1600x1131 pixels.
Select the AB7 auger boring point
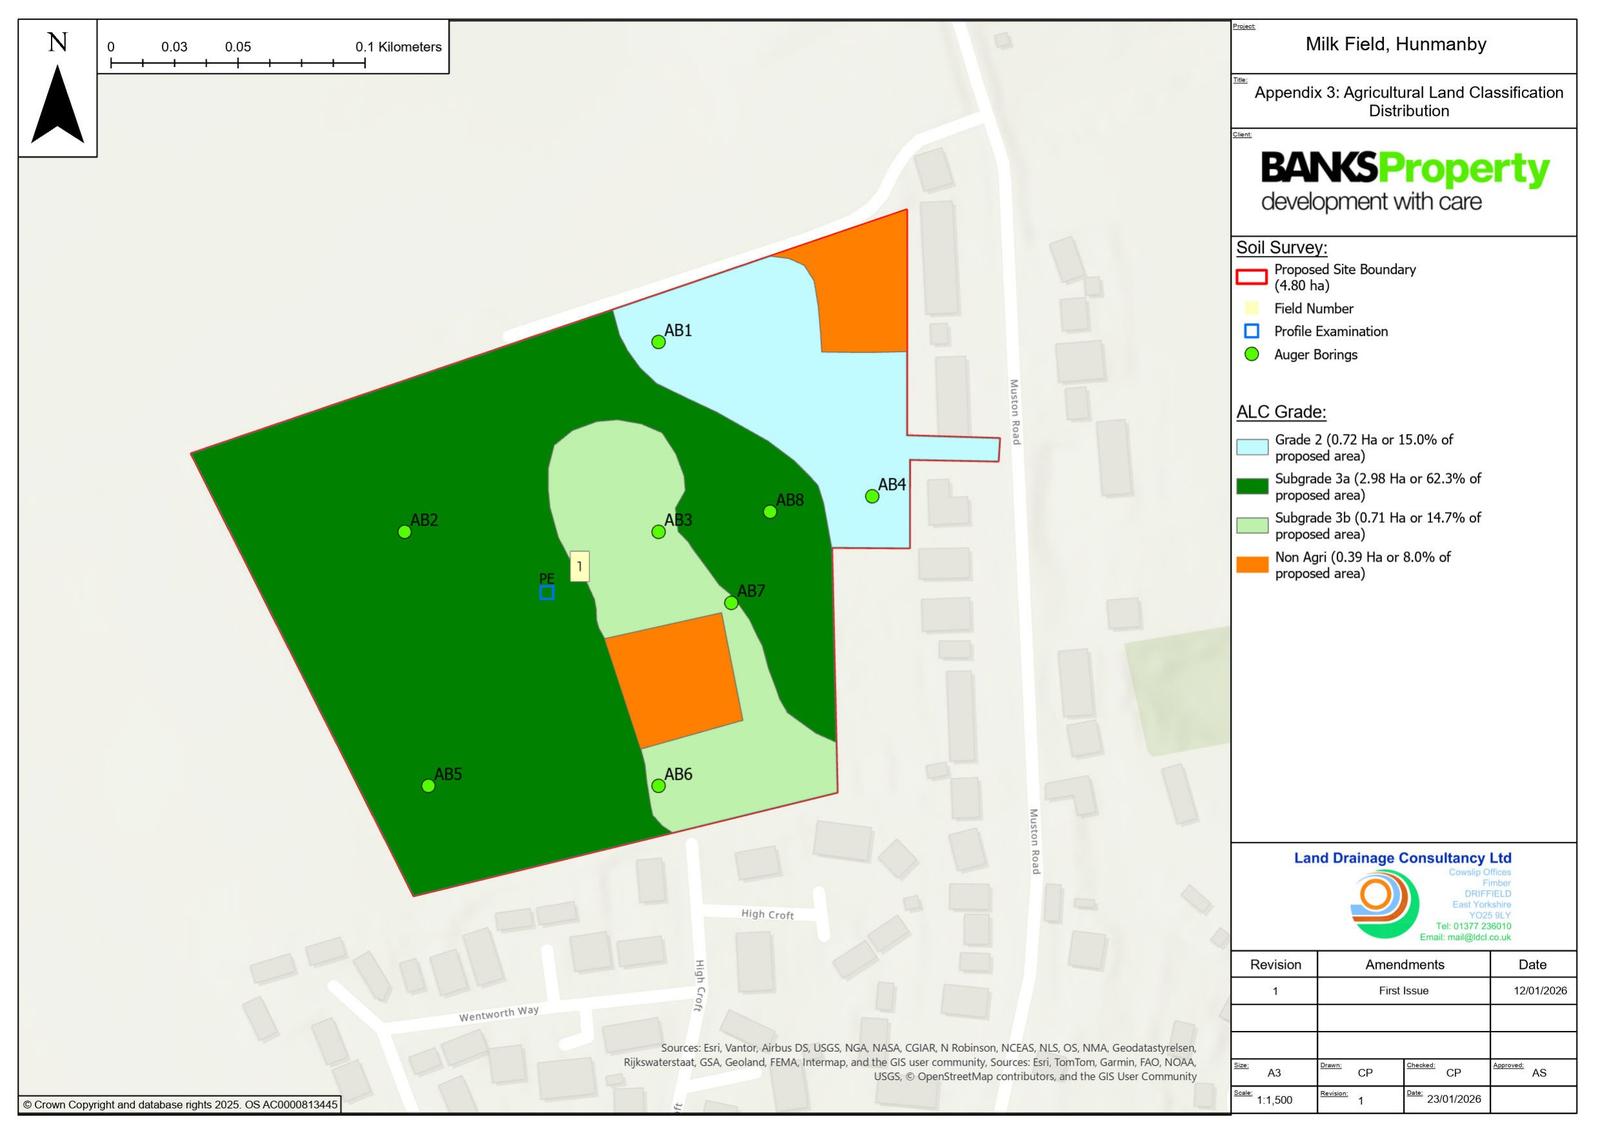pos(731,603)
